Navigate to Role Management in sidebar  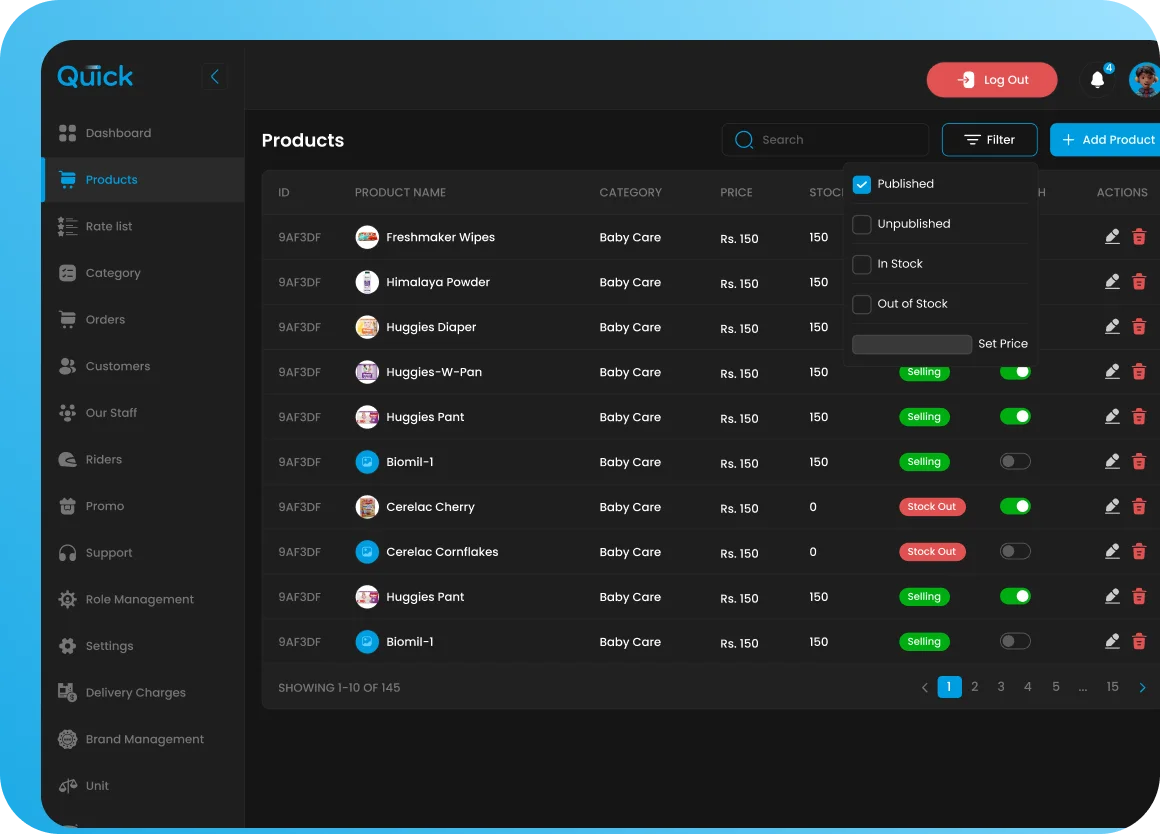click(139, 600)
